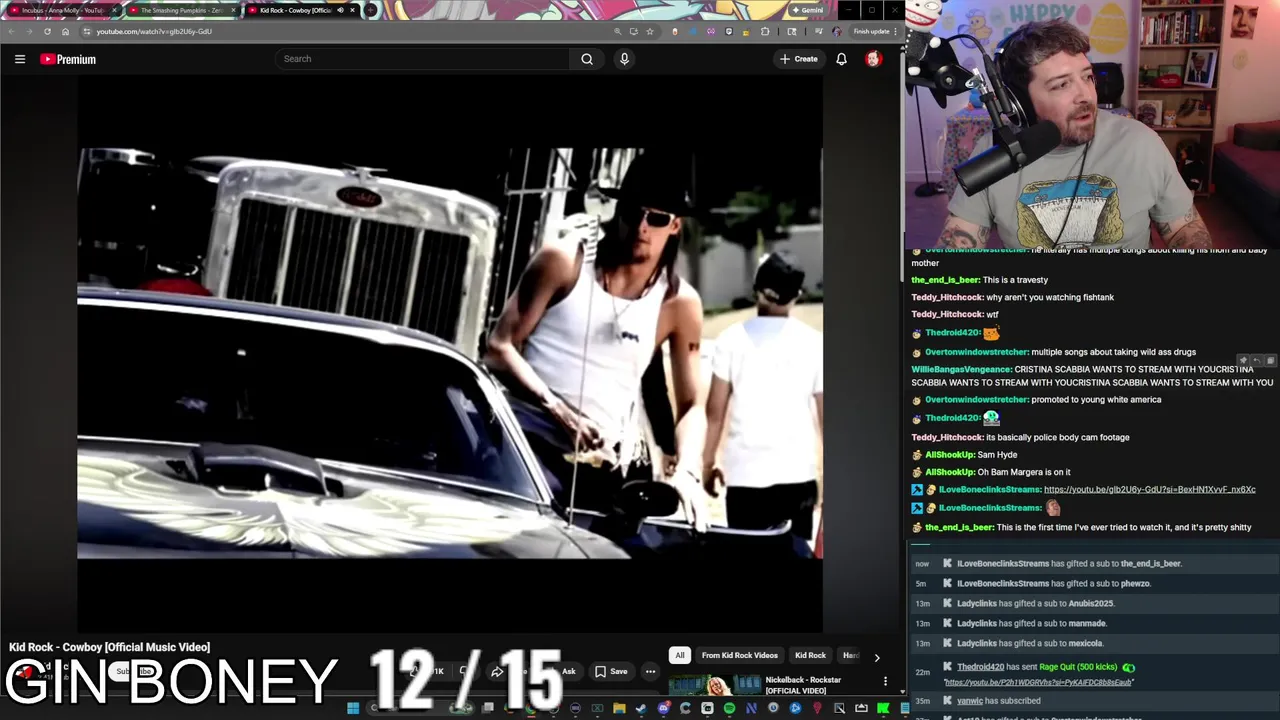Open the YouTube hamburger guide menu
The image size is (1280, 720).
click(19, 59)
